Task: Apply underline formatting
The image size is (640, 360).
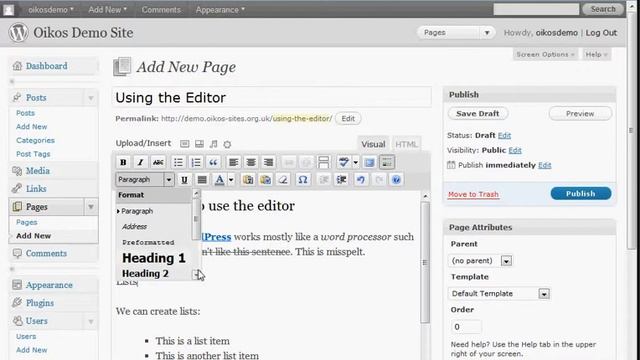Action: tap(184, 180)
